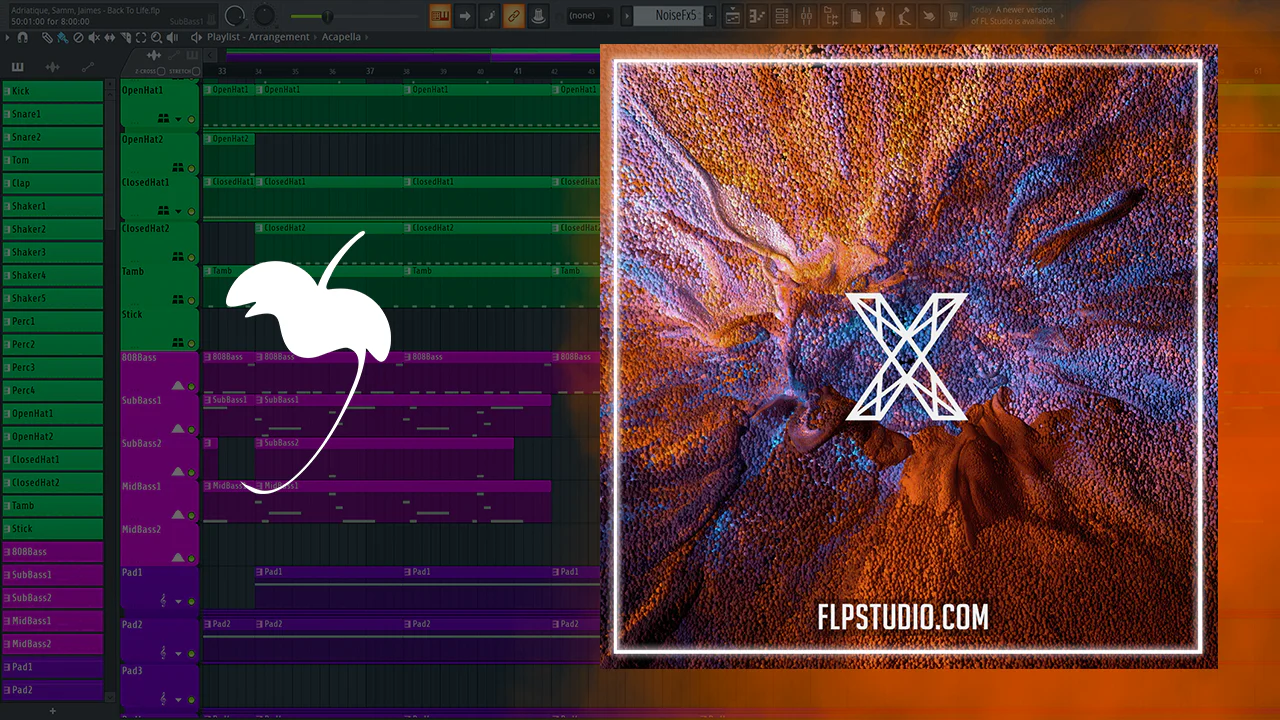Show automation clips in picker panel
The image size is (1280, 720).
coord(88,66)
